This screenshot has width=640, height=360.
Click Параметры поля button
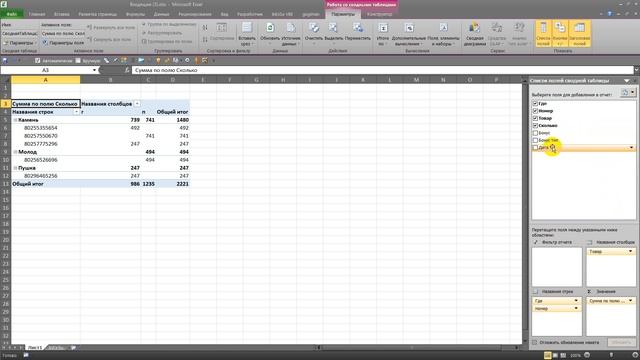[x=63, y=42]
